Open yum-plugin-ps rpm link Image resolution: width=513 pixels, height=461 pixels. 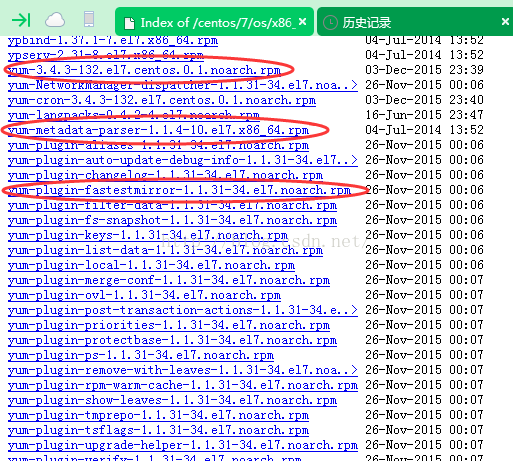(141, 355)
